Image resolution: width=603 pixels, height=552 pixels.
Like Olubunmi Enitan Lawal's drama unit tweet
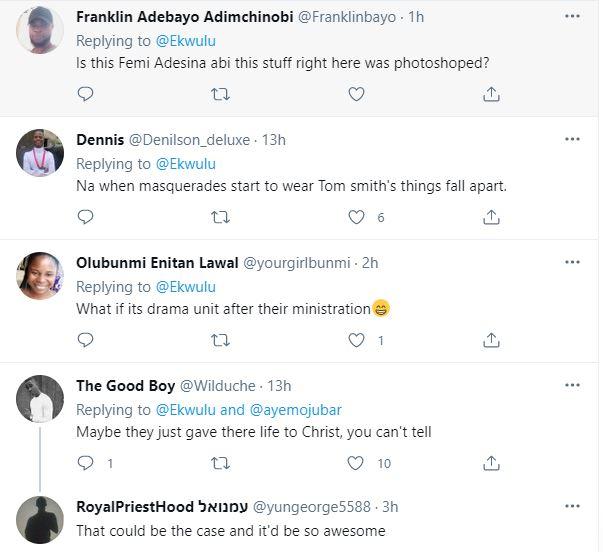coord(356,340)
